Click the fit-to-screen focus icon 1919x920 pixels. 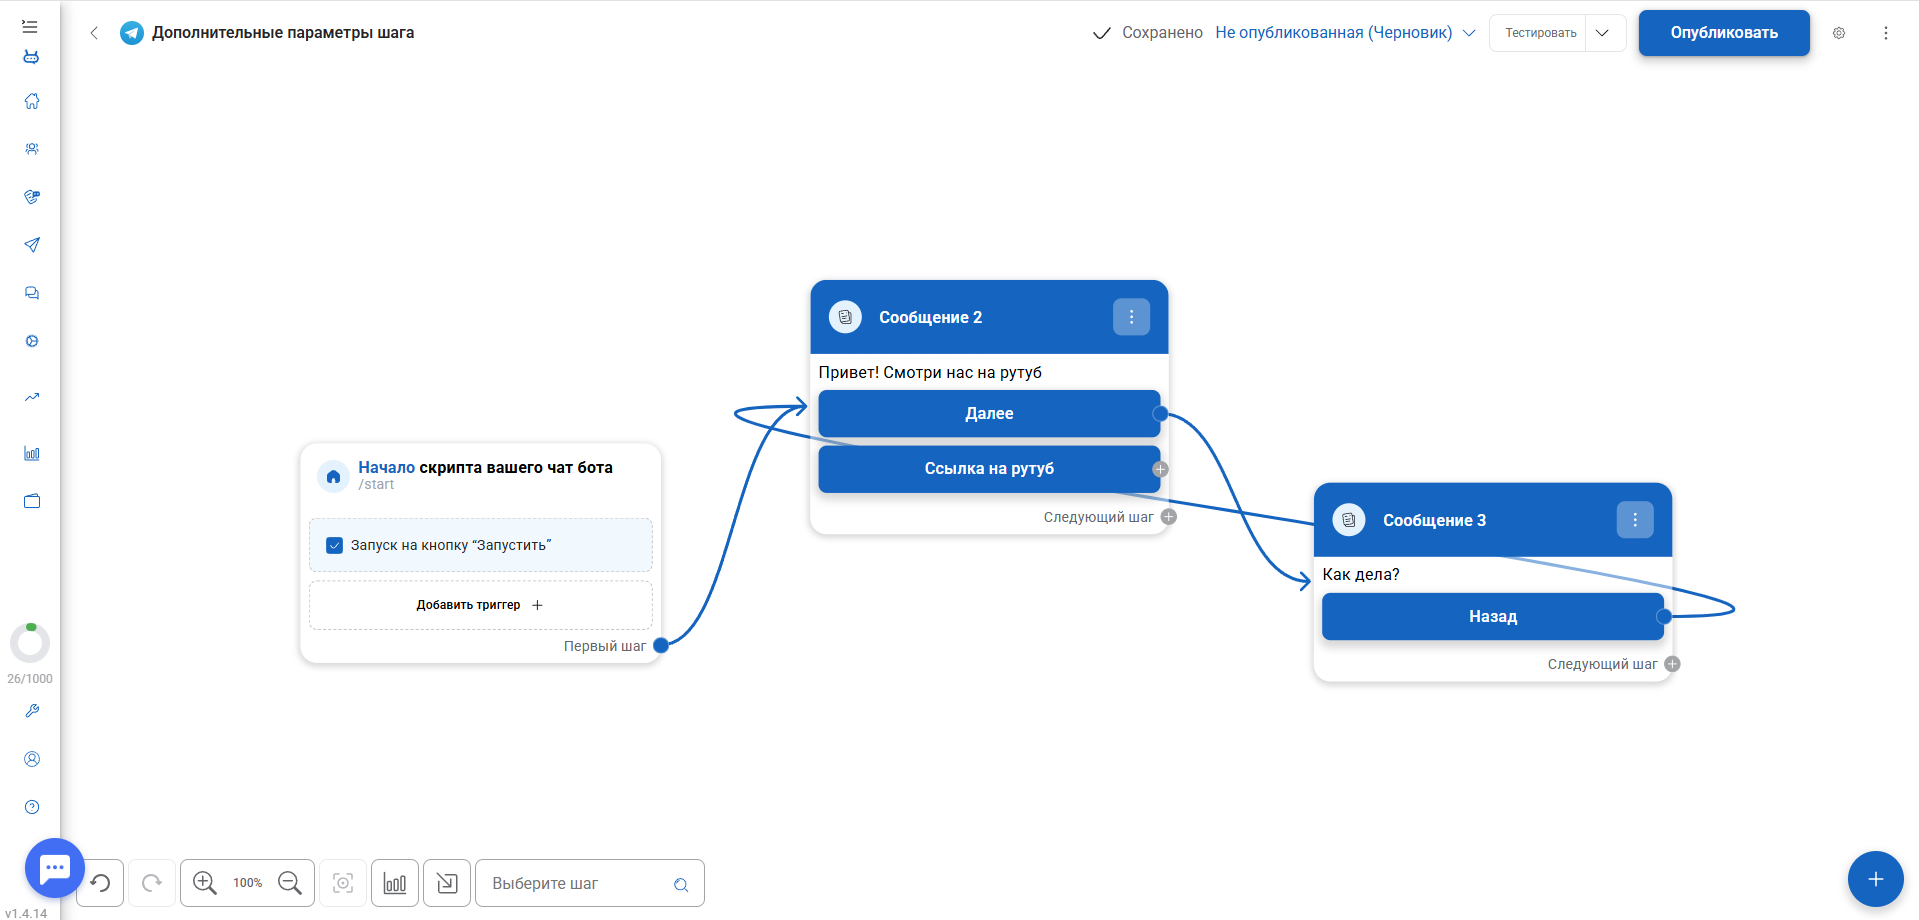pyautogui.click(x=343, y=883)
